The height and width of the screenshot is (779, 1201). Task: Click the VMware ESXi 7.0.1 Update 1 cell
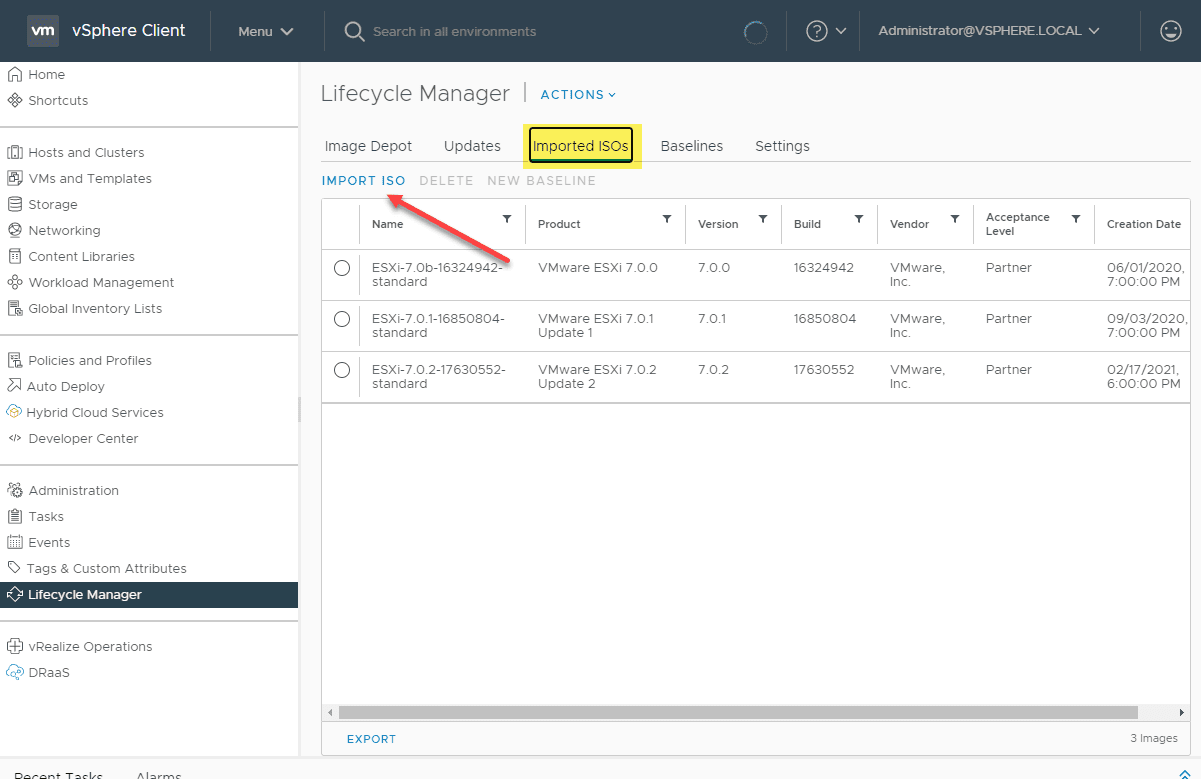coord(596,326)
